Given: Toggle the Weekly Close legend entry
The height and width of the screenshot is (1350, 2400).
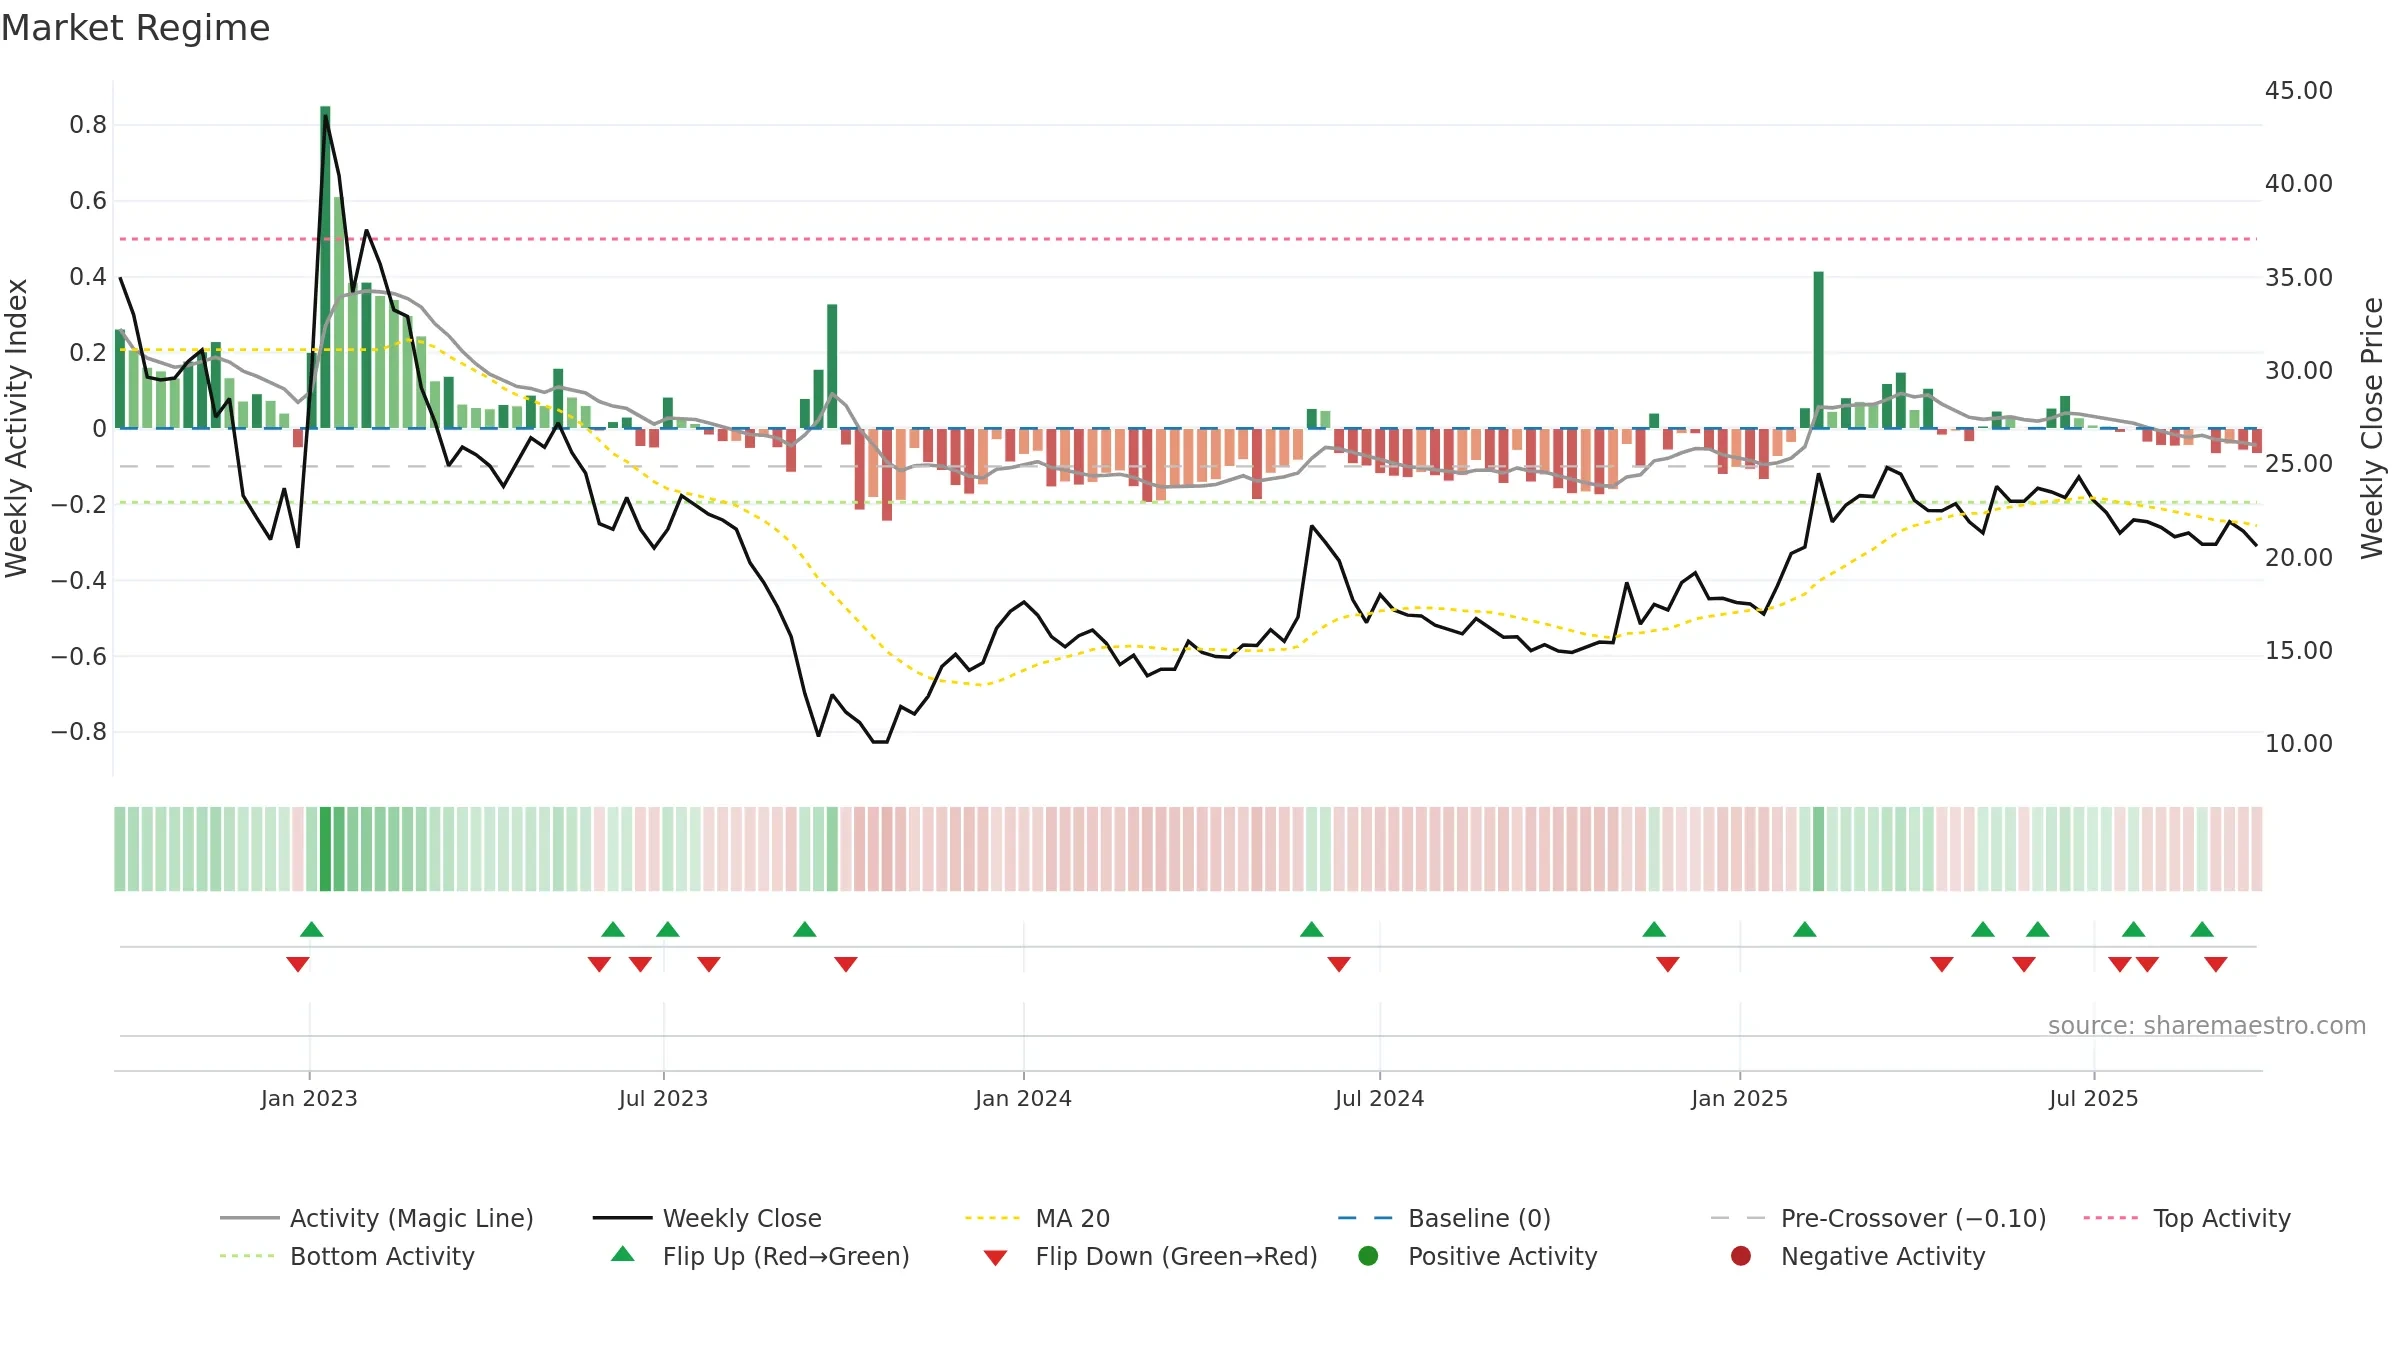Looking at the screenshot, I should click(707, 1218).
